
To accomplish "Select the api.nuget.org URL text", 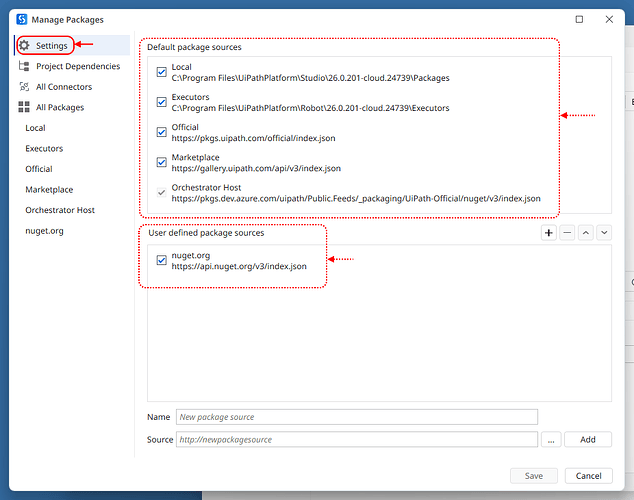I will [x=239, y=266].
